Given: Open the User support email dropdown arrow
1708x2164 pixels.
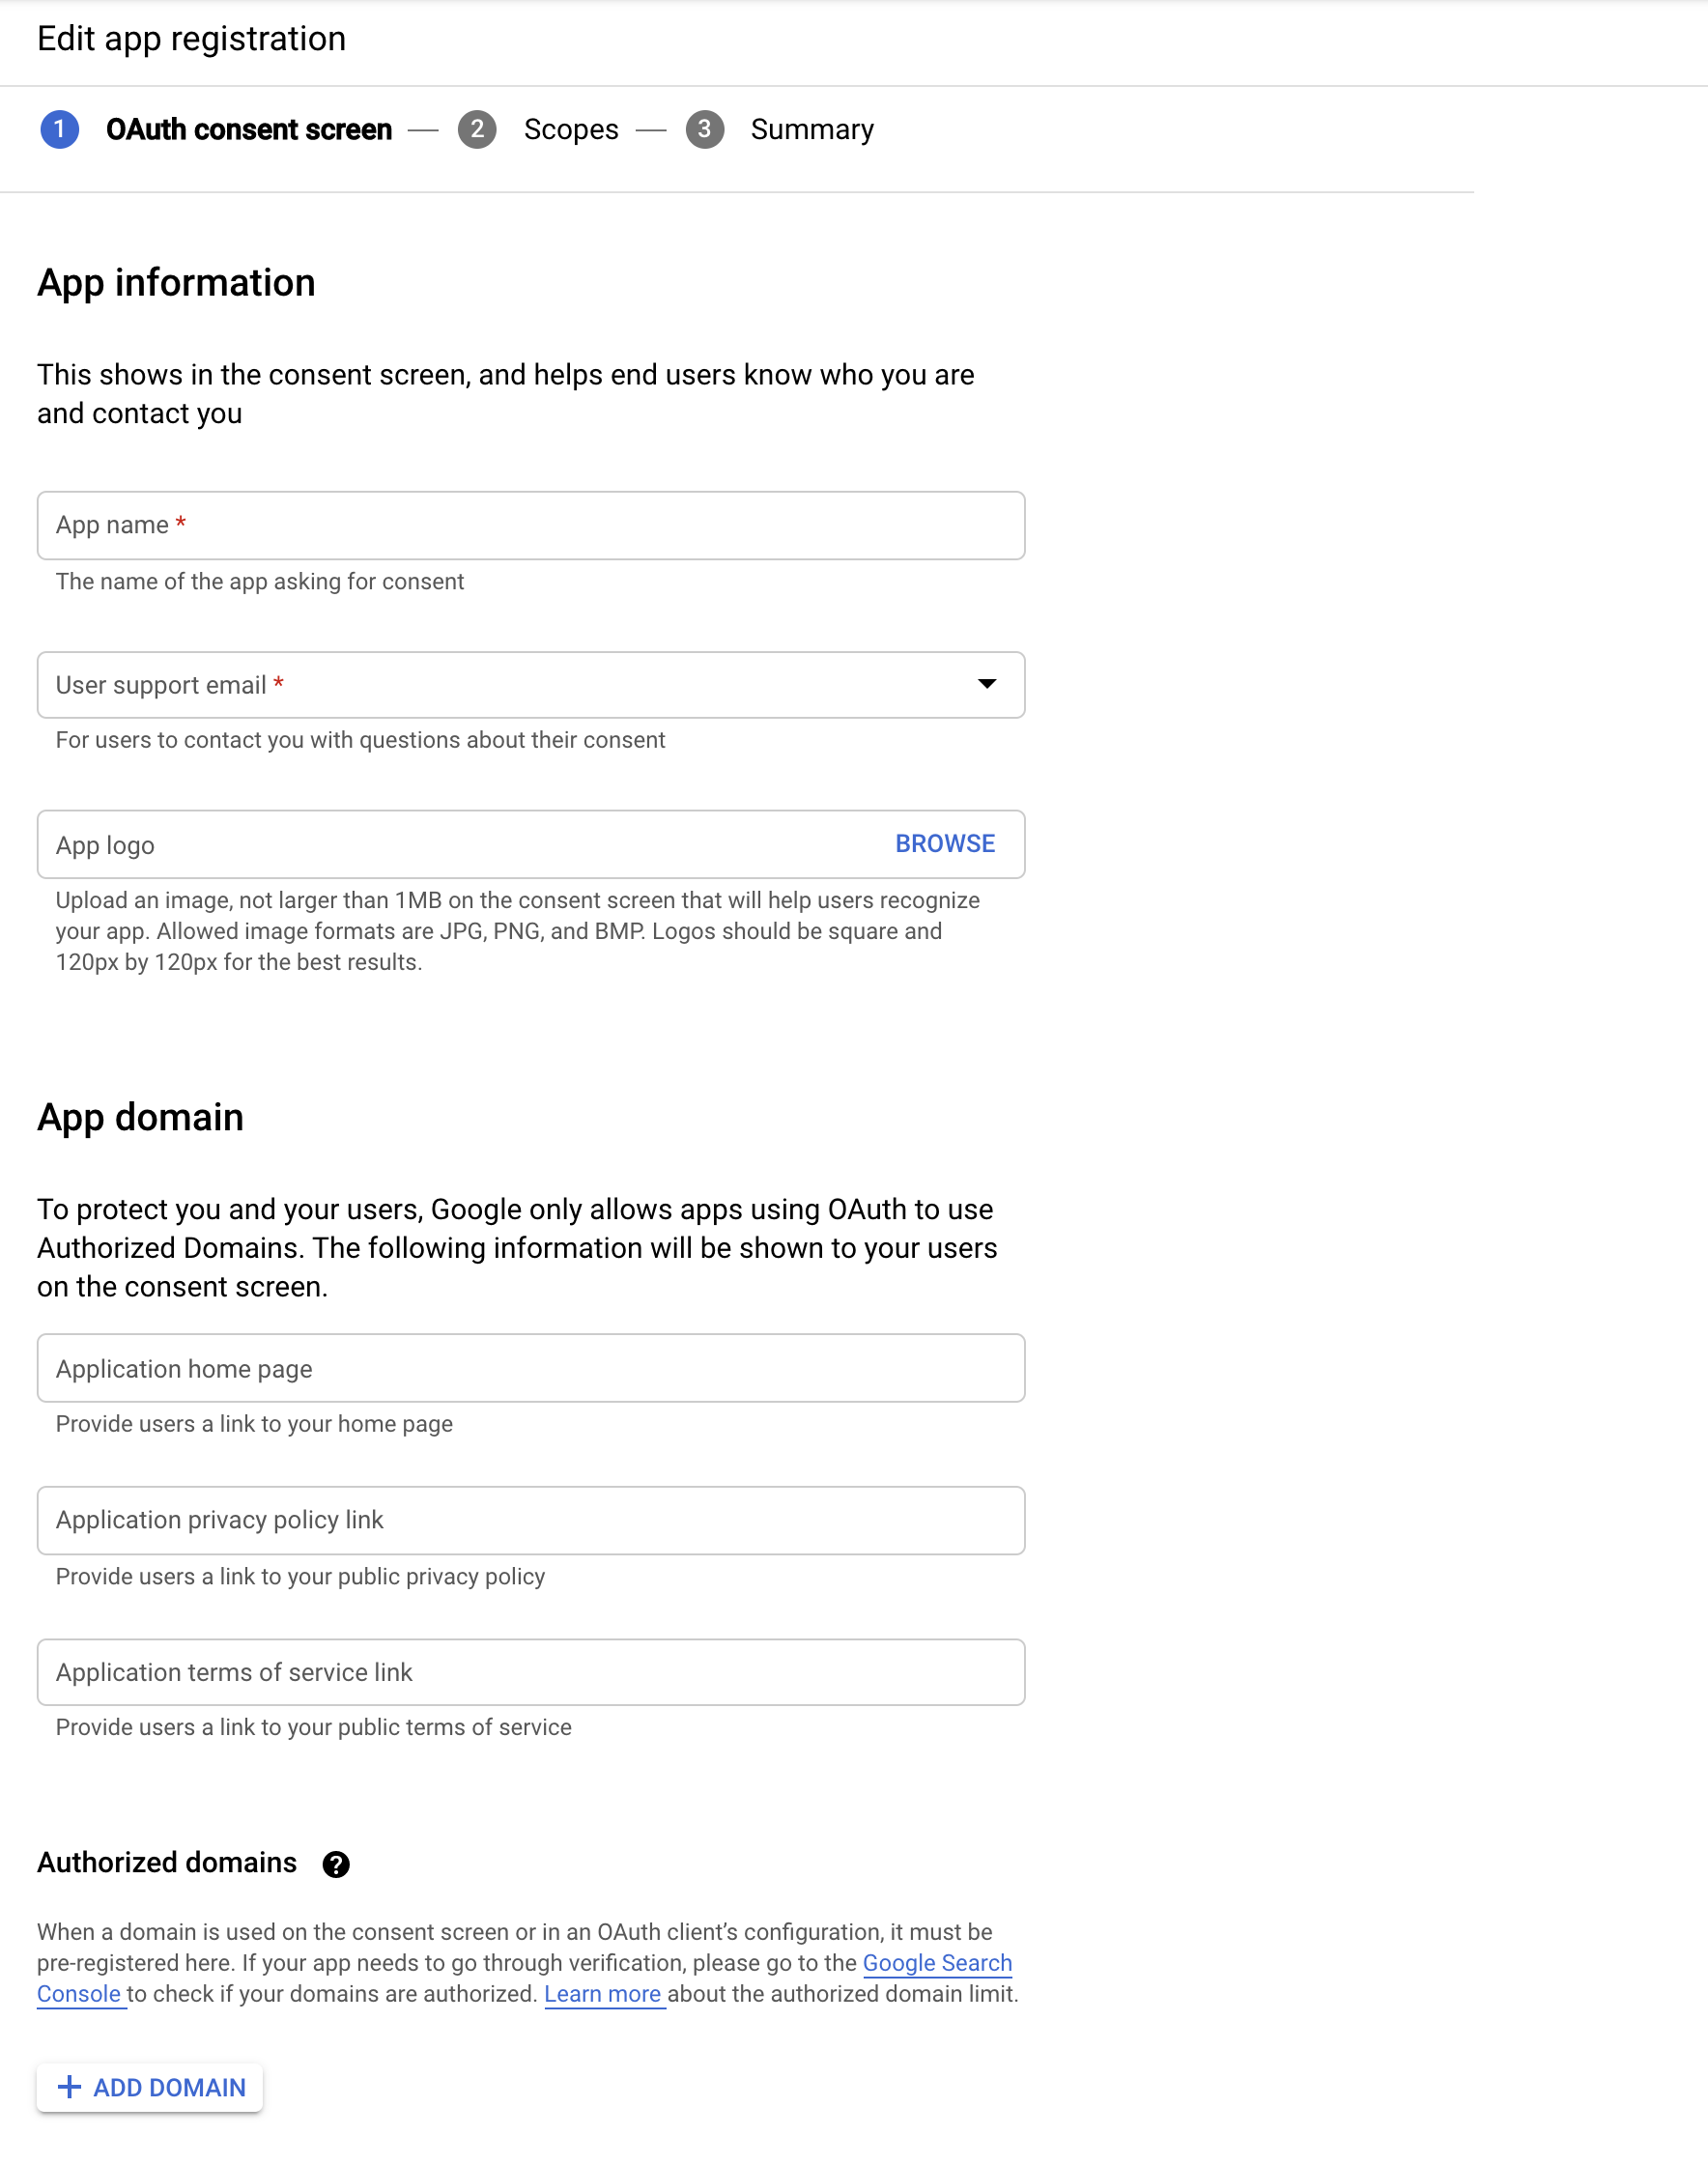Looking at the screenshot, I should click(x=986, y=684).
